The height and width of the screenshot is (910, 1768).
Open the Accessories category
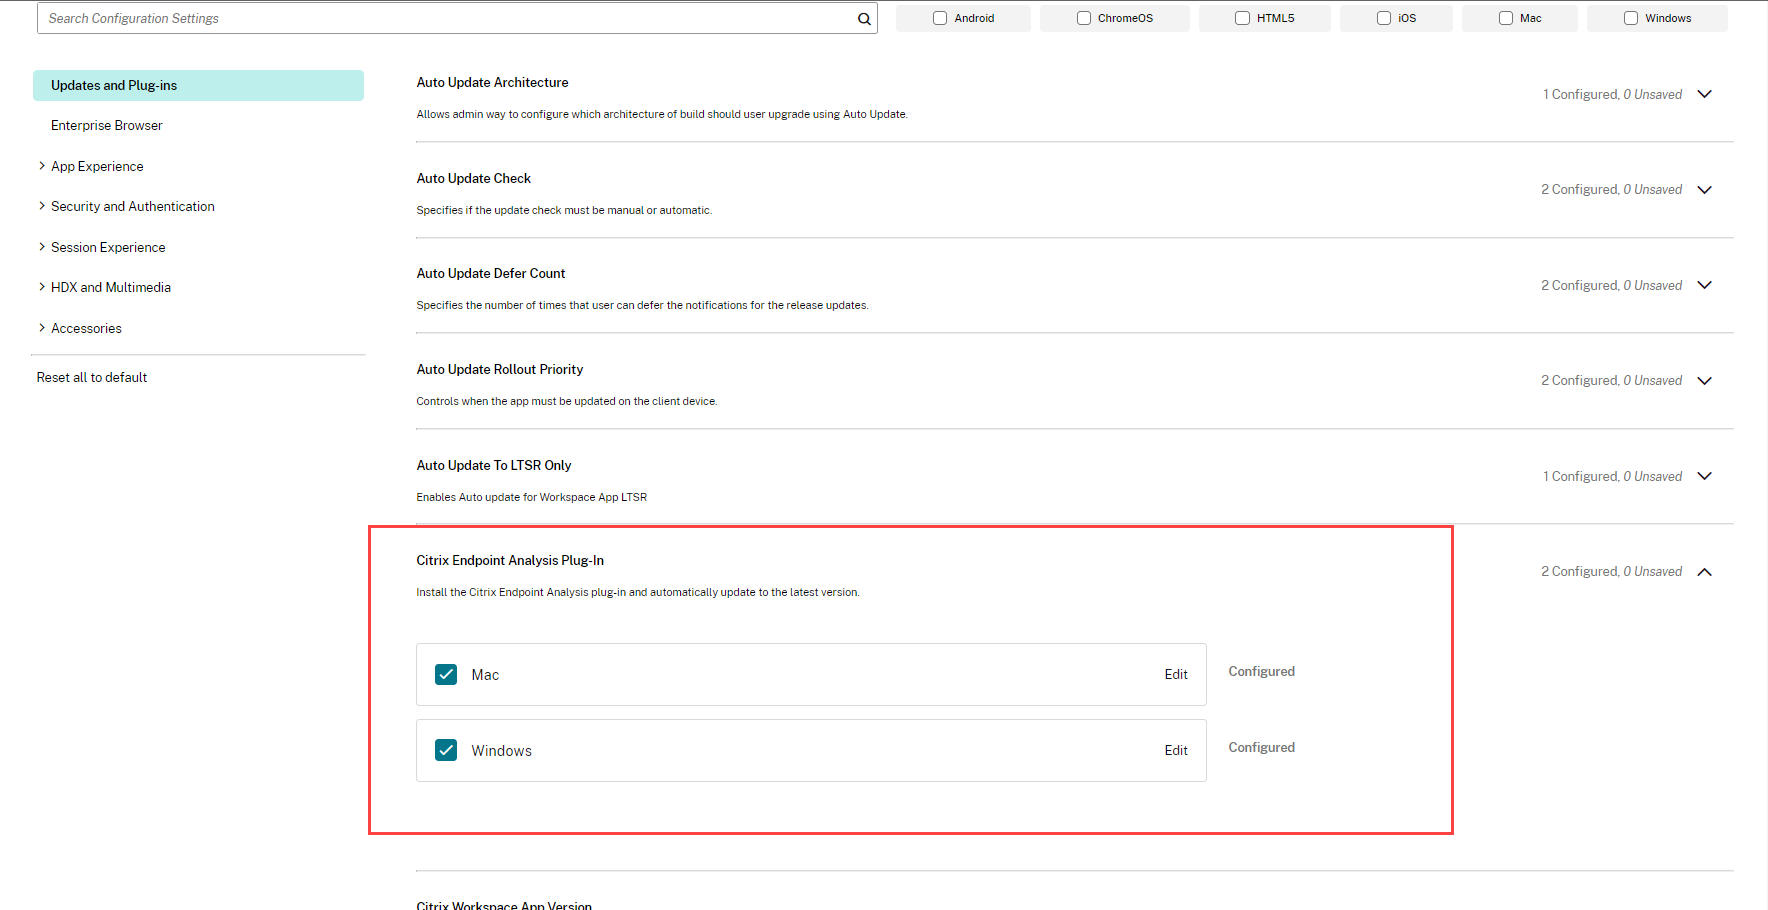(x=86, y=329)
